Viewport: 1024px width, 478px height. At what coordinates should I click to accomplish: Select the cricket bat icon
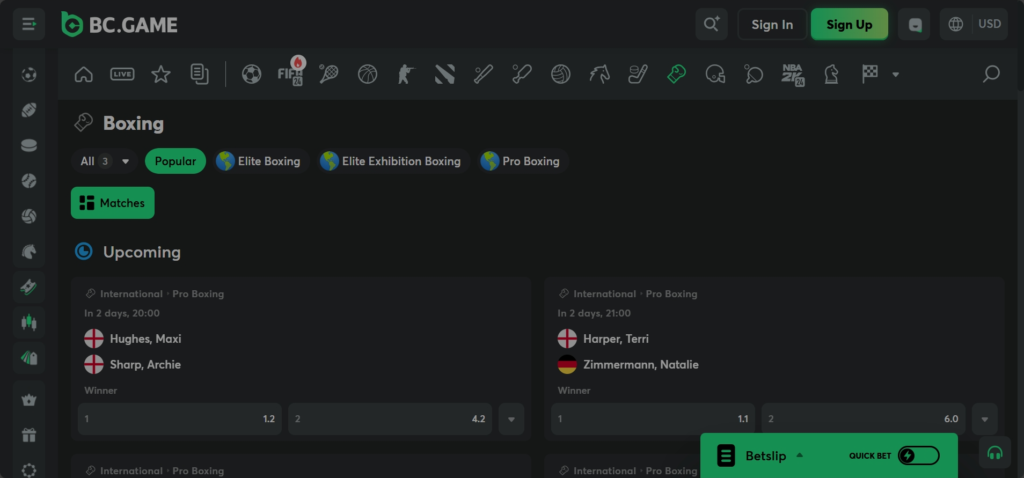tap(522, 74)
